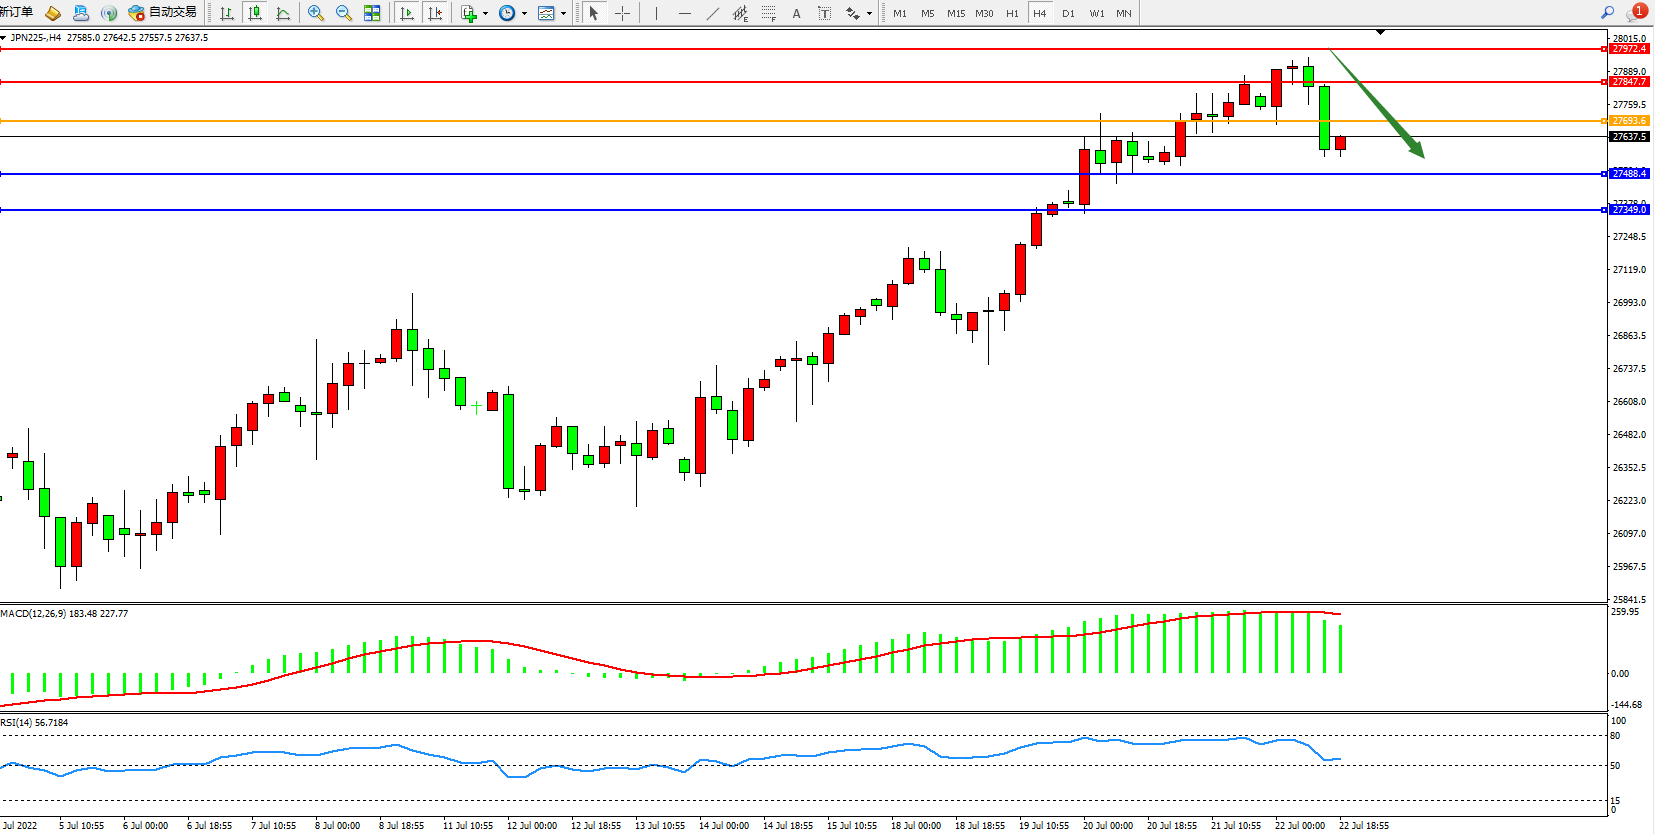This screenshot has height=834, width=1655.
Task: Select the crosshair cursor tool
Action: (622, 13)
